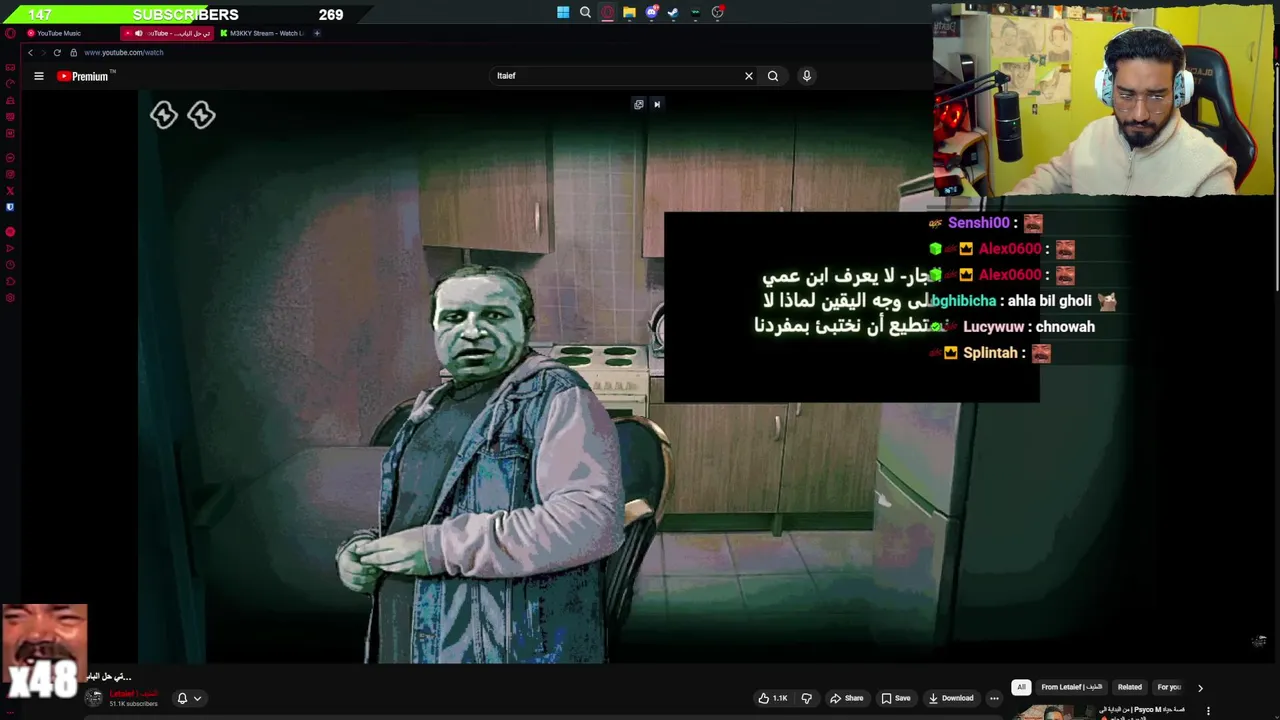Select the All filter chip
This screenshot has width=1280, height=720.
(1021, 687)
